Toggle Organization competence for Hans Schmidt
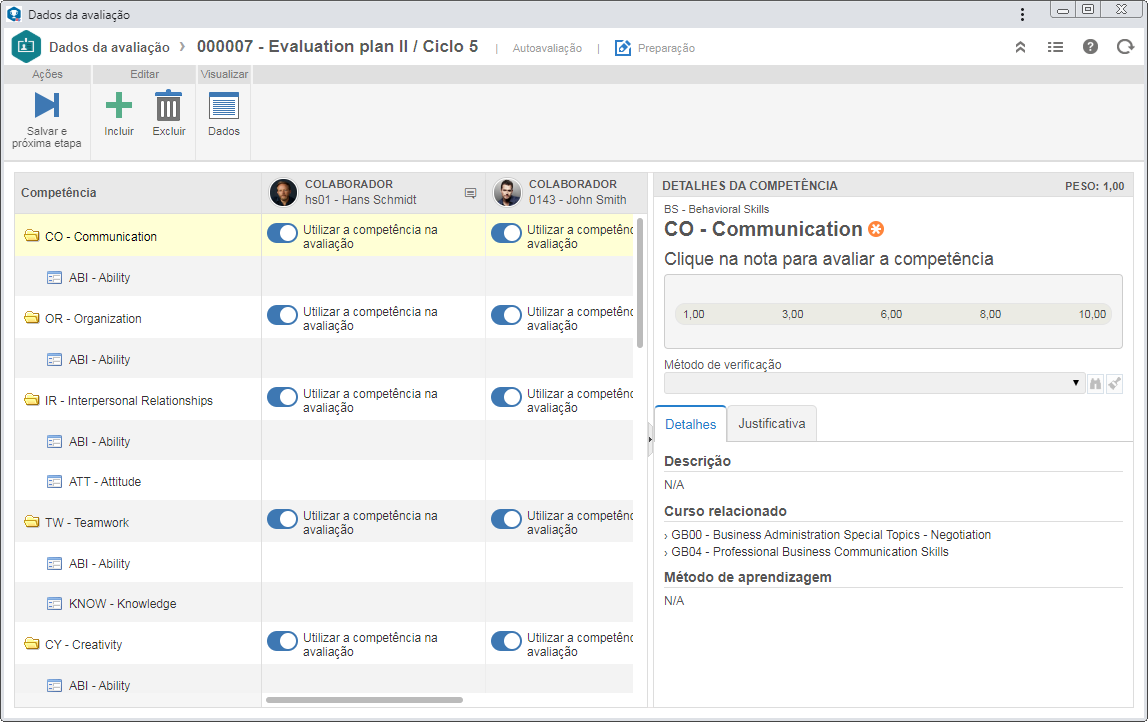The image size is (1148, 722). [x=282, y=315]
